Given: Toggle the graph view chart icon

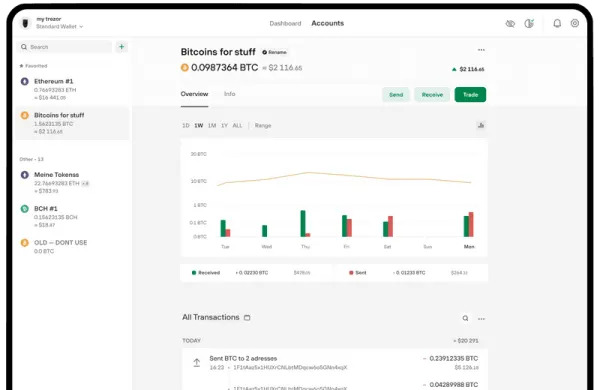Looking at the screenshot, I should point(481,125).
